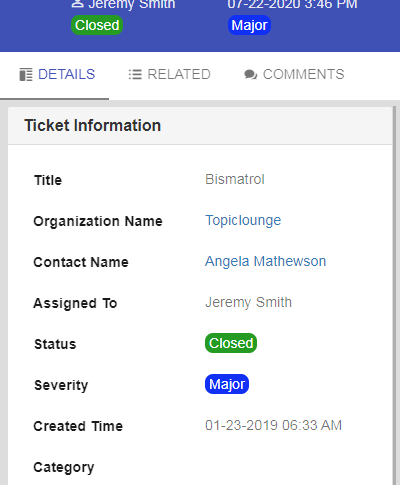Open the Angela Mathewson contact link

click(265, 261)
